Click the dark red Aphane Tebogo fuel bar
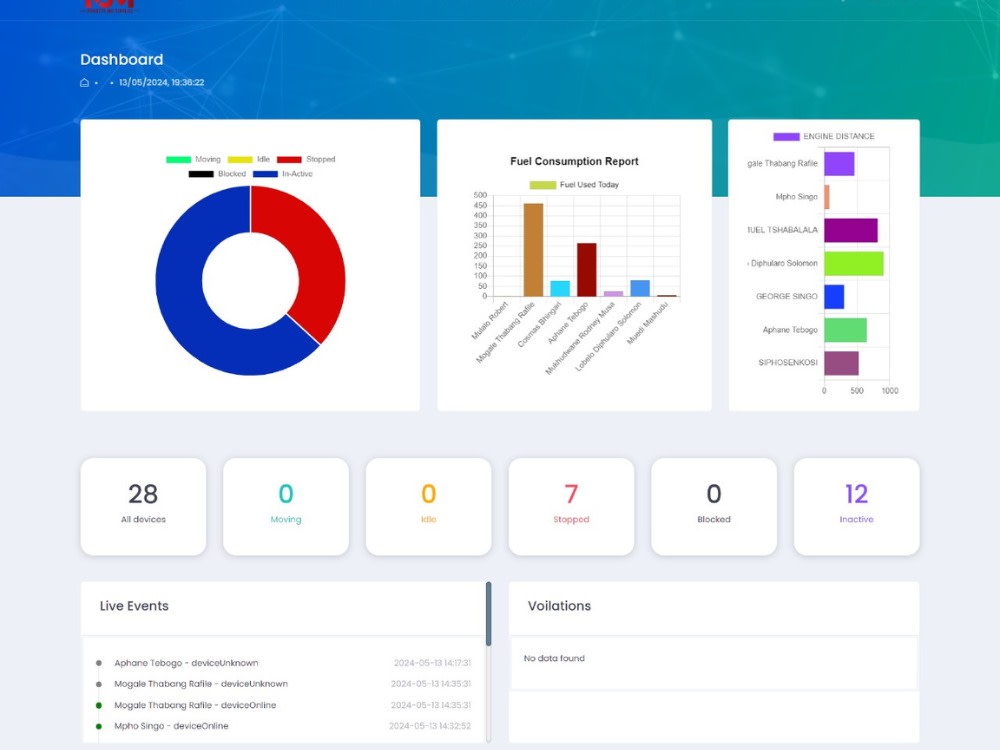 [x=587, y=270]
